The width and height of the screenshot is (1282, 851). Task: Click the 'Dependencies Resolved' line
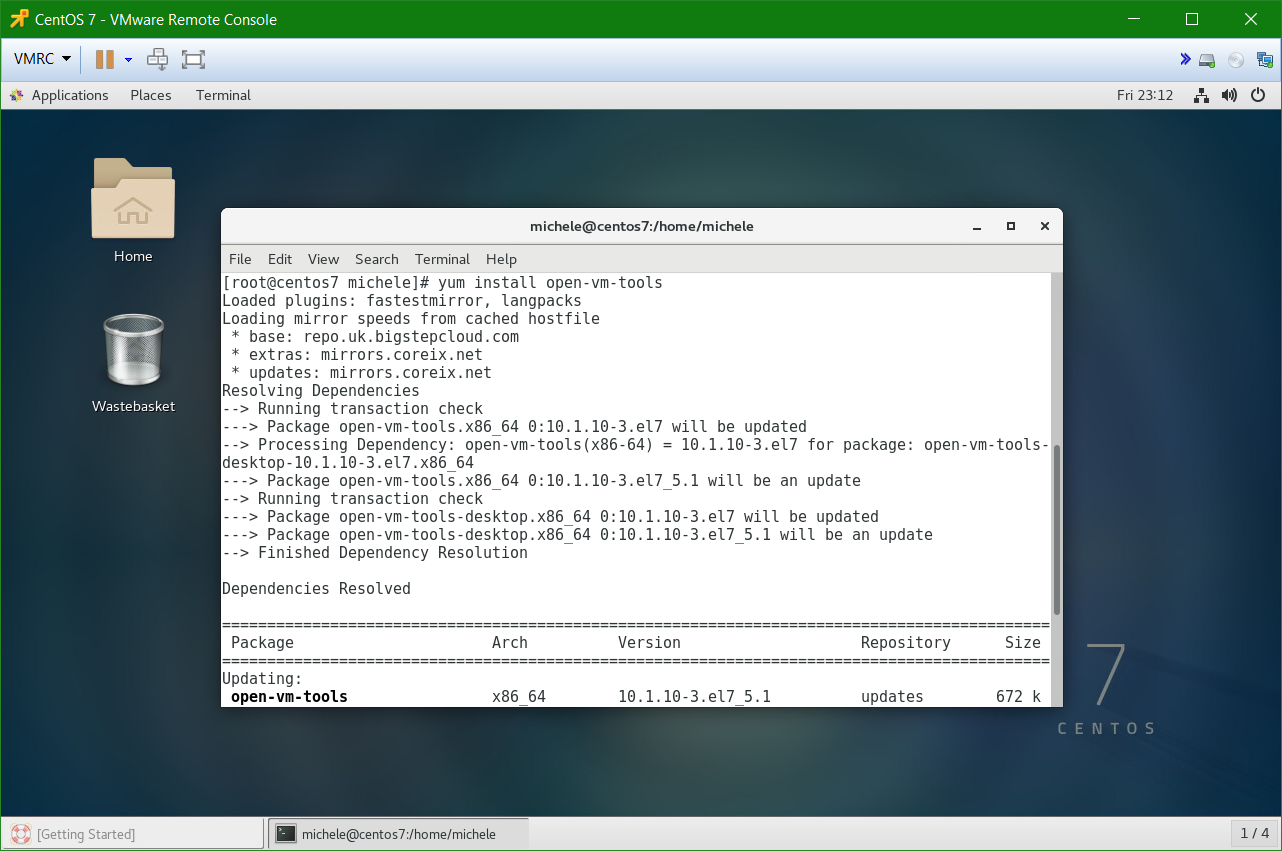(x=316, y=589)
